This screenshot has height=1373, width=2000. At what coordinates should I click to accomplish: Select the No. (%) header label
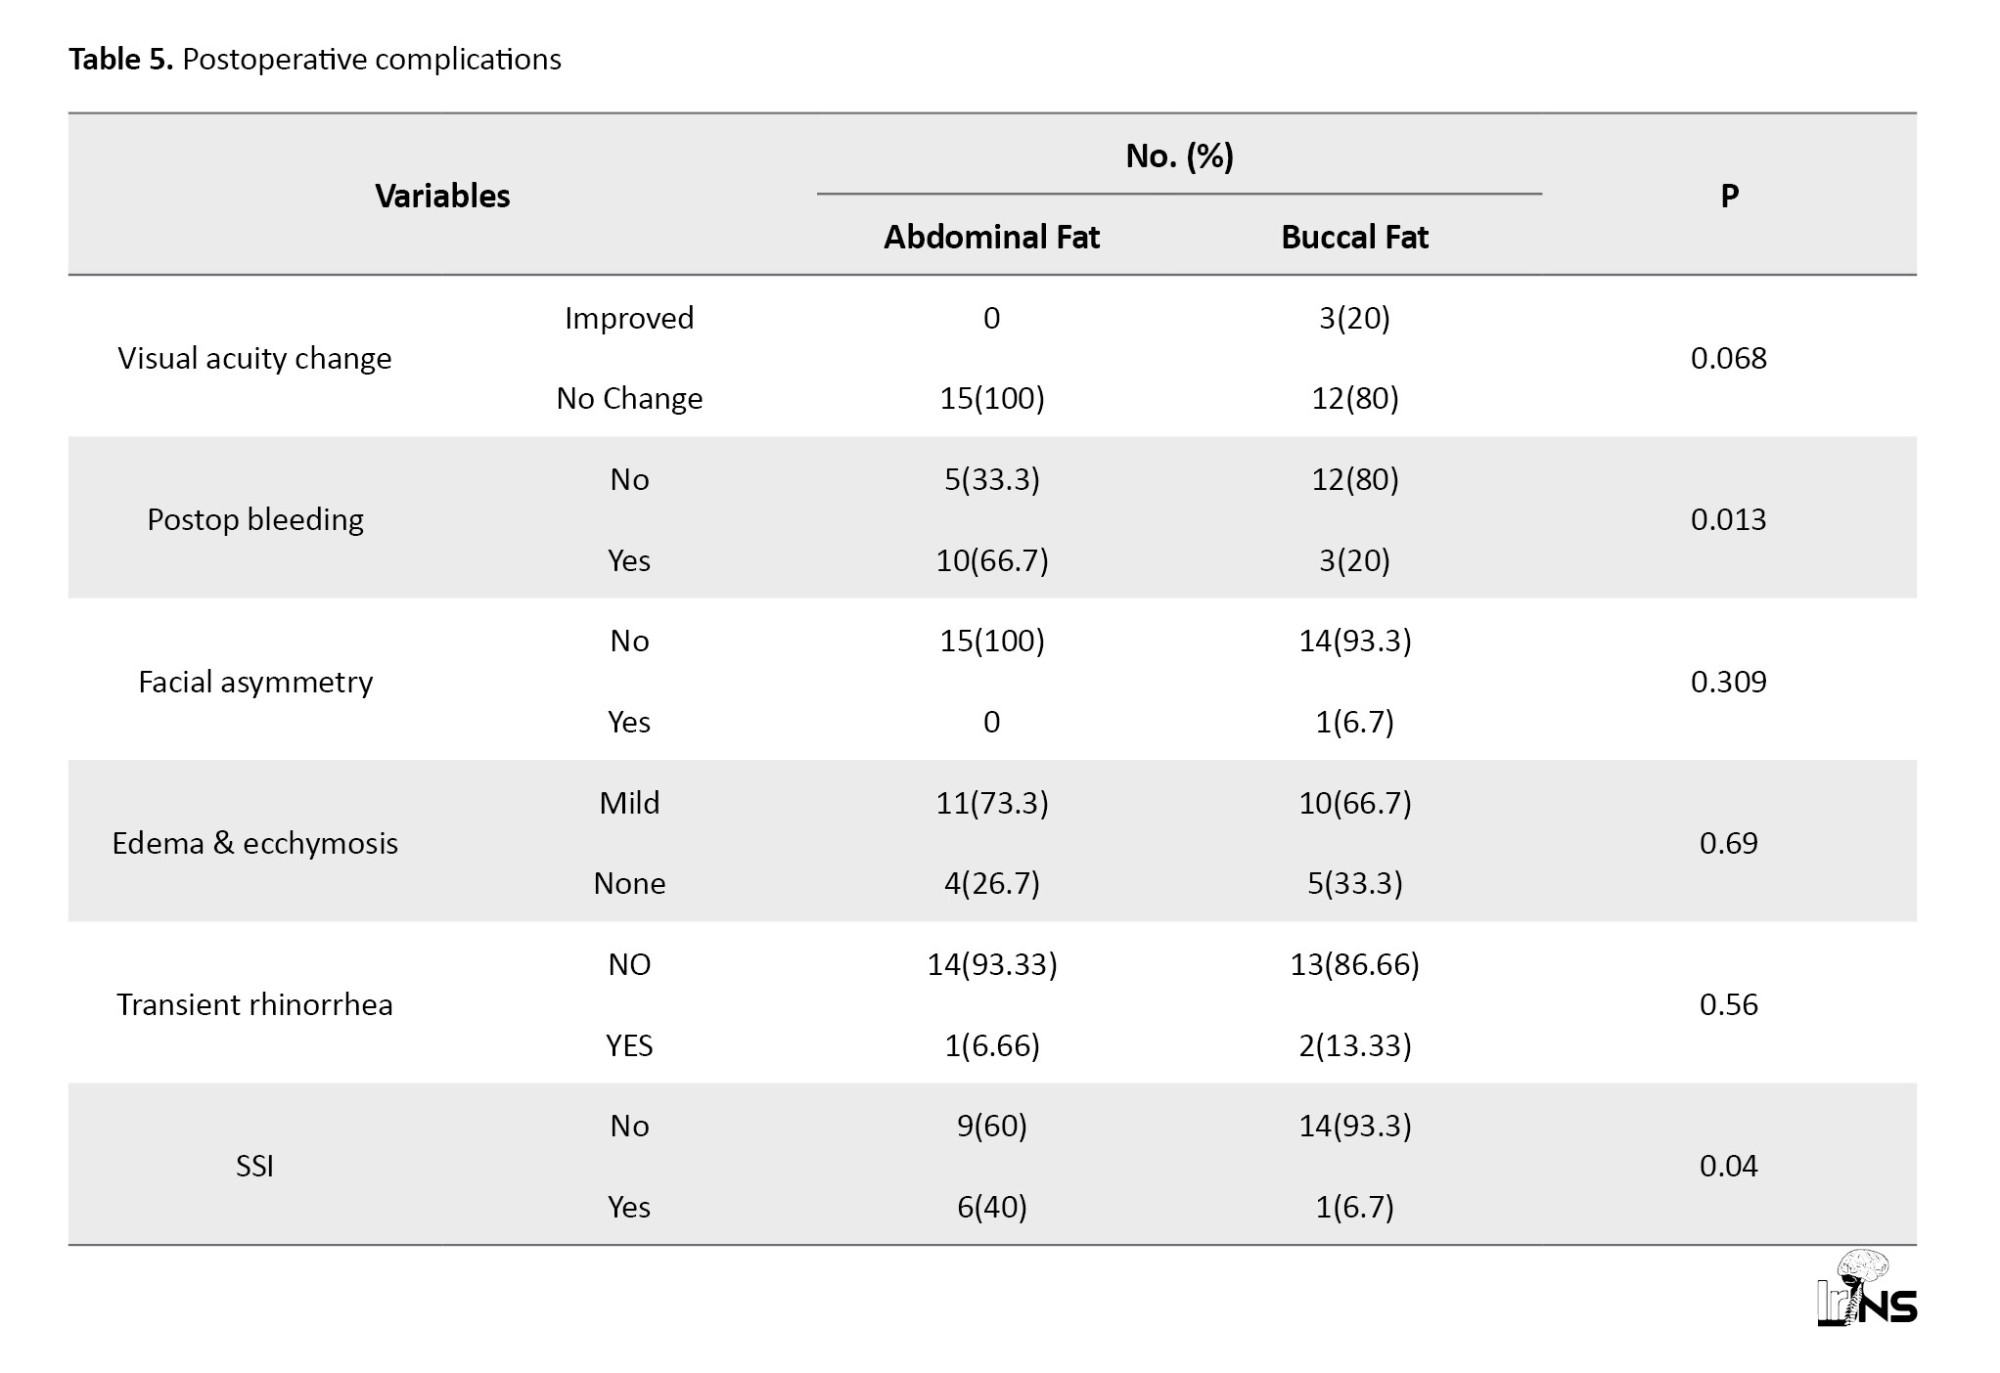click(x=1179, y=156)
